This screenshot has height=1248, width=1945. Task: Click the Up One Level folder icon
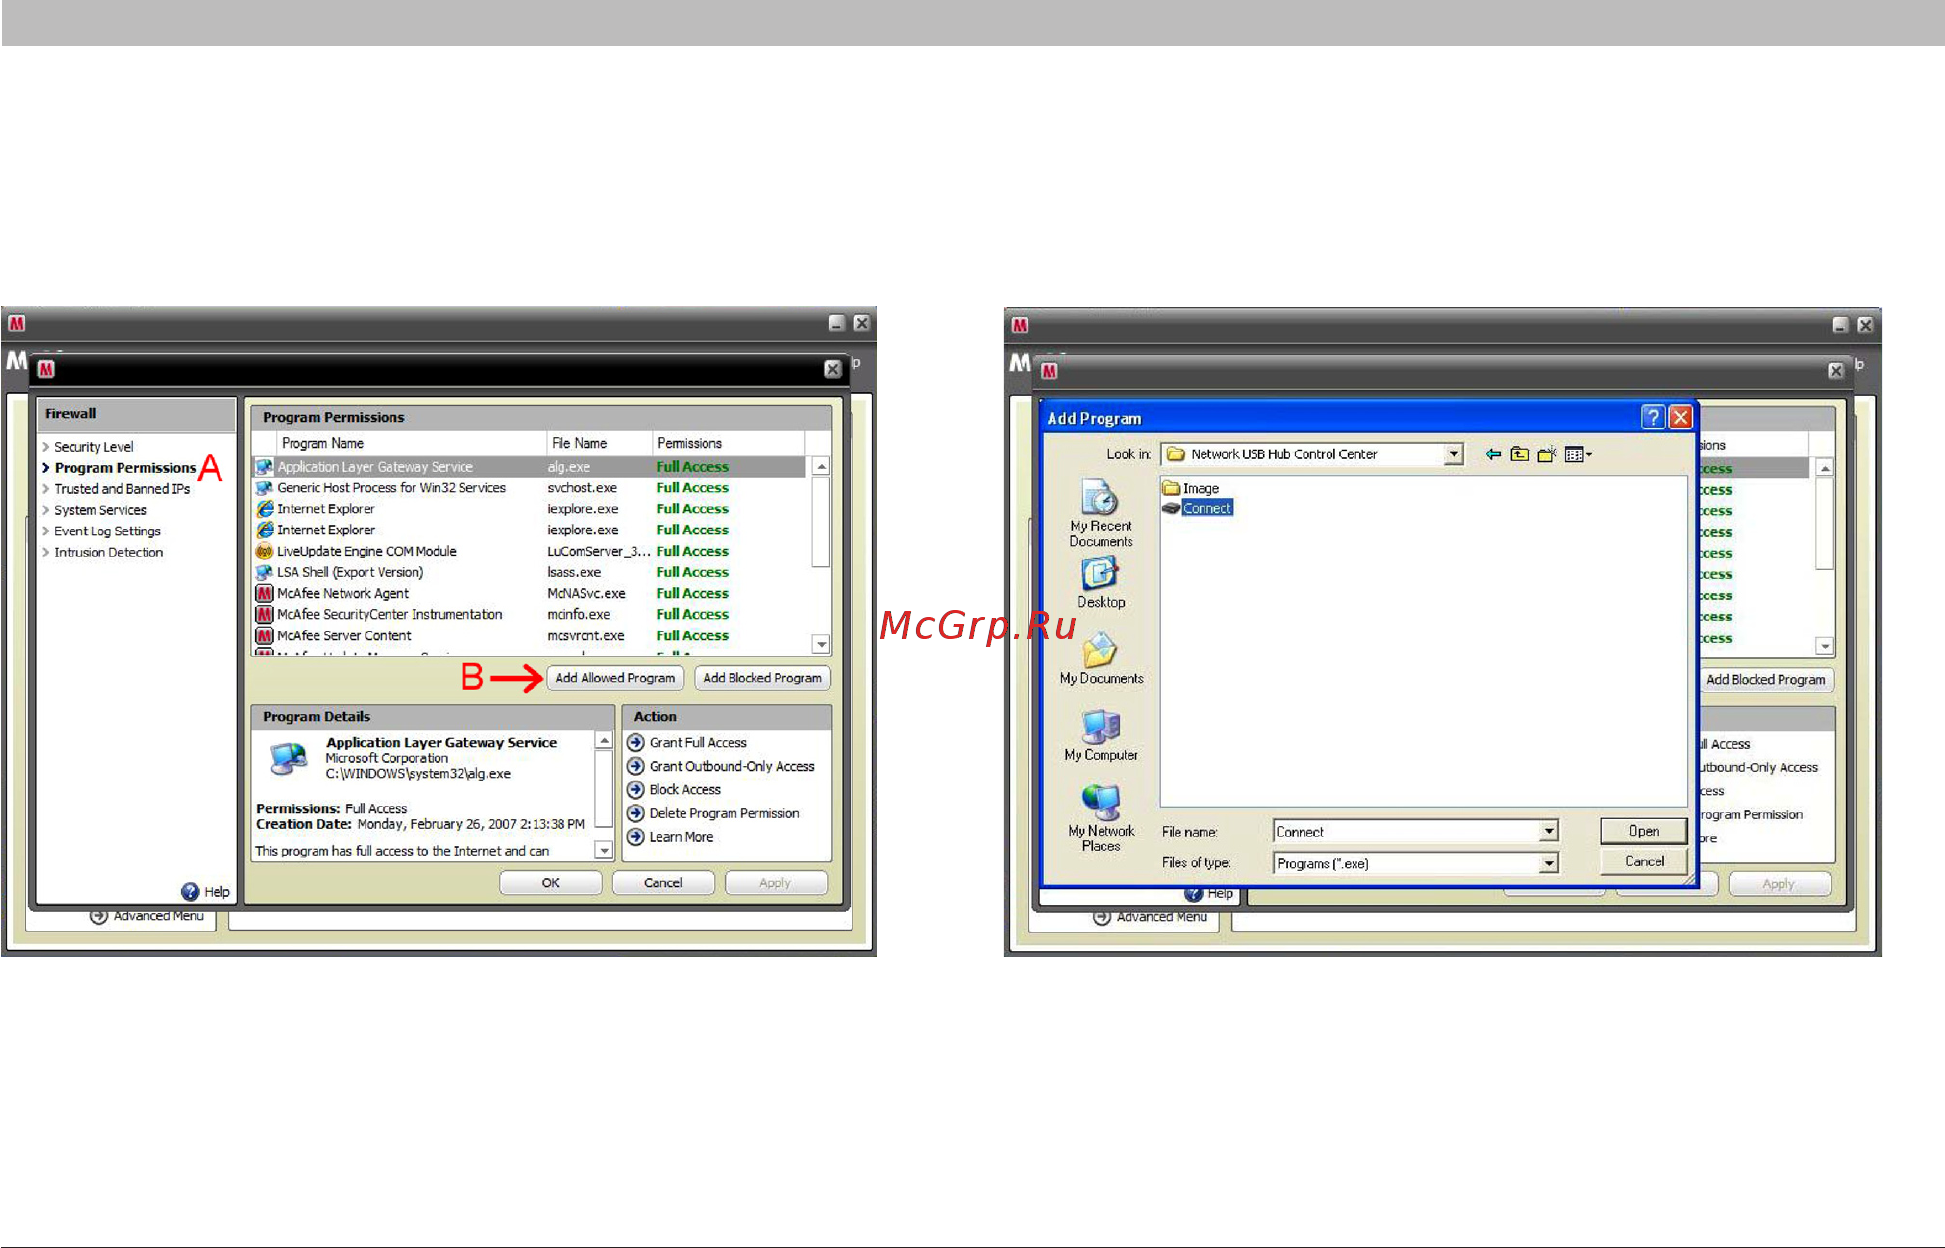click(x=1520, y=454)
